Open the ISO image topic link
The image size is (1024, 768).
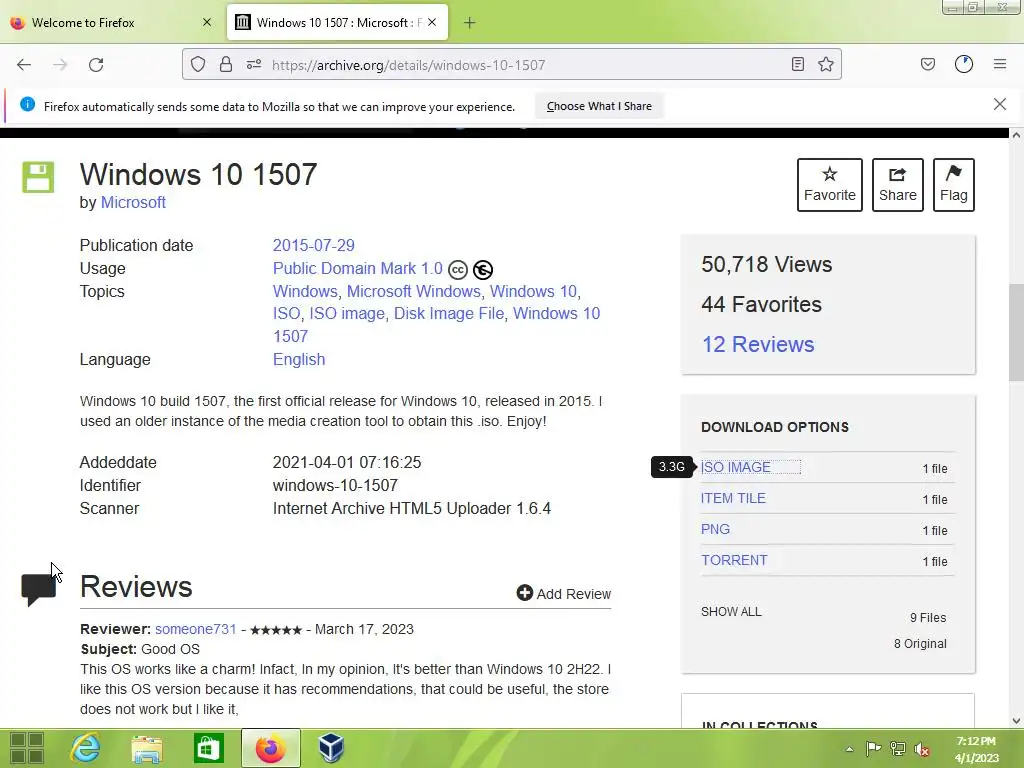pyautogui.click(x=347, y=313)
